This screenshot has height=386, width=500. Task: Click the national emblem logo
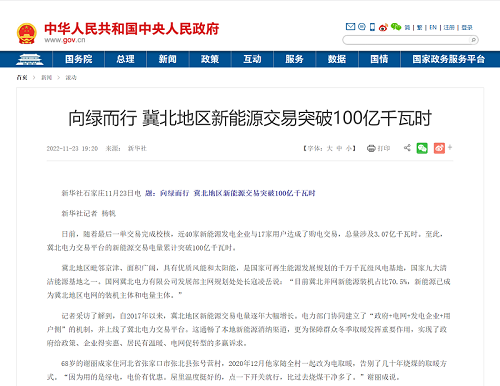click(27, 33)
